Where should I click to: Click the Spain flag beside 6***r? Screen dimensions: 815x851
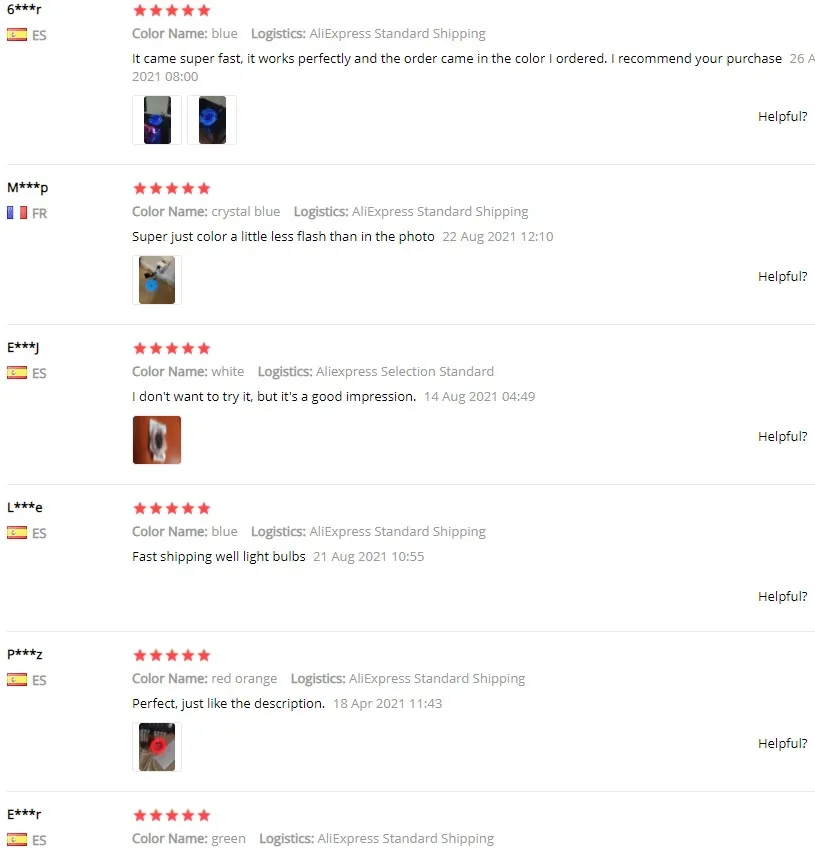17,35
